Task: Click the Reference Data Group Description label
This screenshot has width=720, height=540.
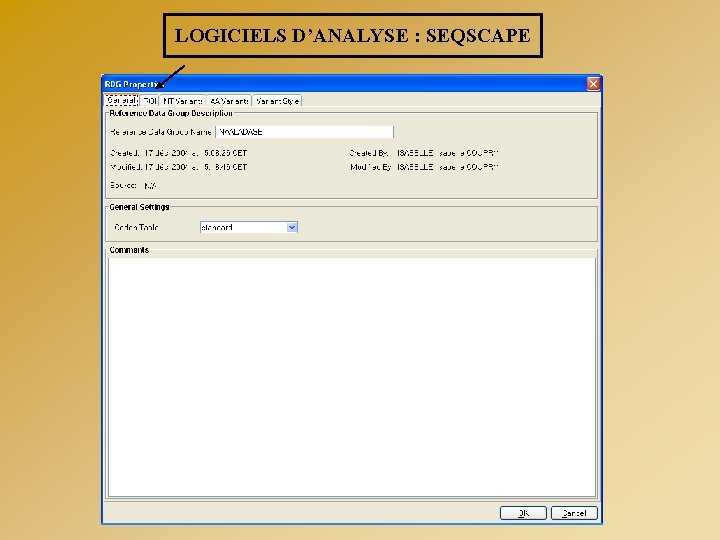Action: tap(171, 113)
